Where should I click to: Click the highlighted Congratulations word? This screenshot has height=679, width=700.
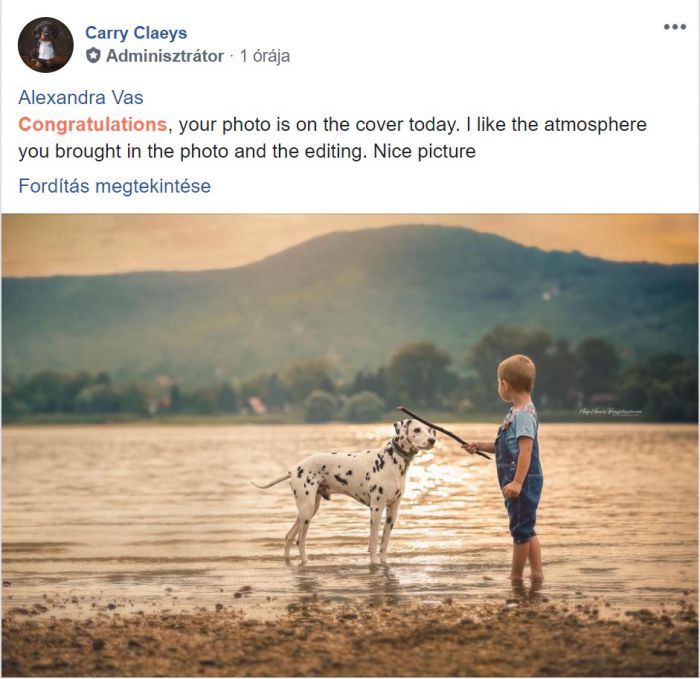pyautogui.click(x=92, y=125)
